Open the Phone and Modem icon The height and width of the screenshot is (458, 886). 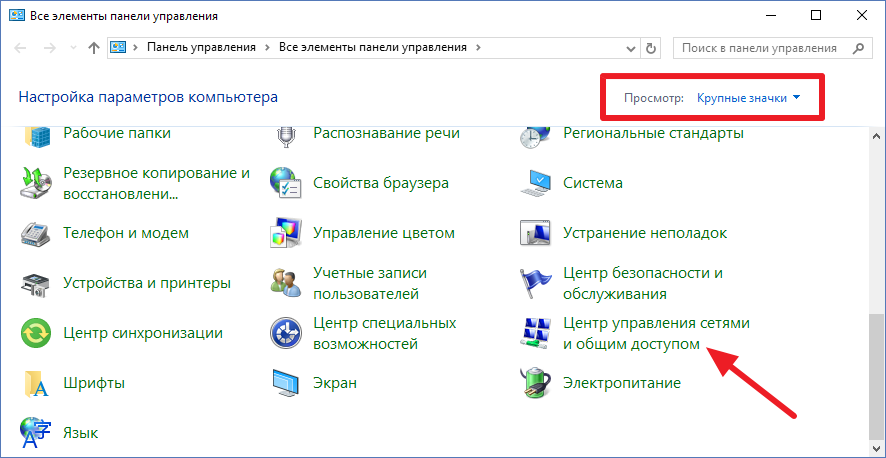coord(36,233)
